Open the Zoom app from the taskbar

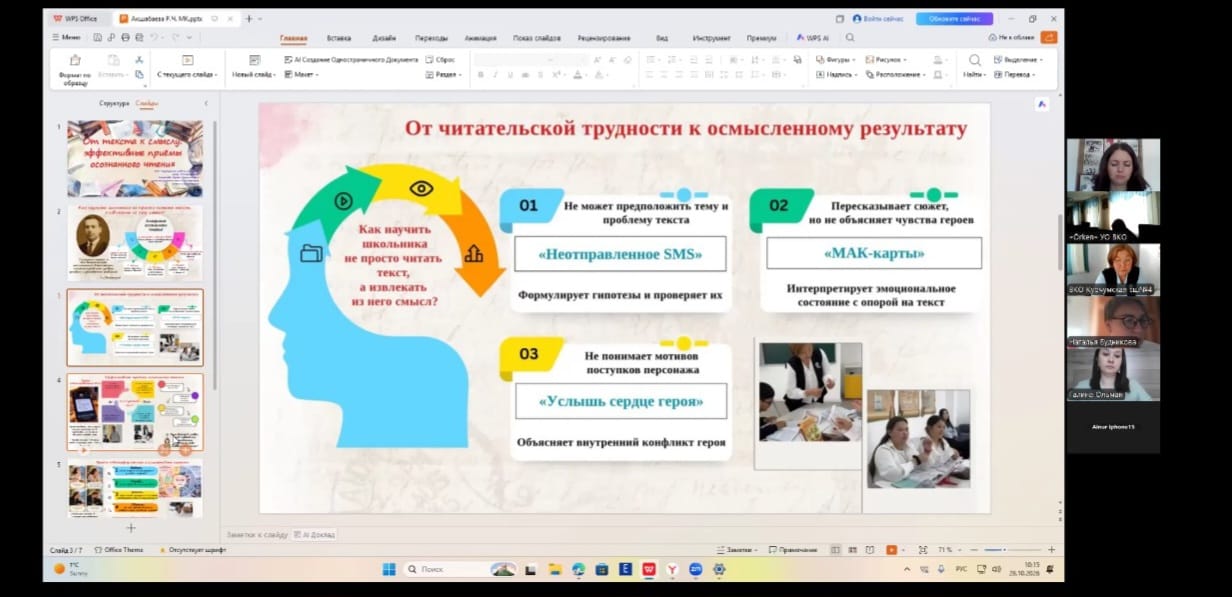point(695,569)
